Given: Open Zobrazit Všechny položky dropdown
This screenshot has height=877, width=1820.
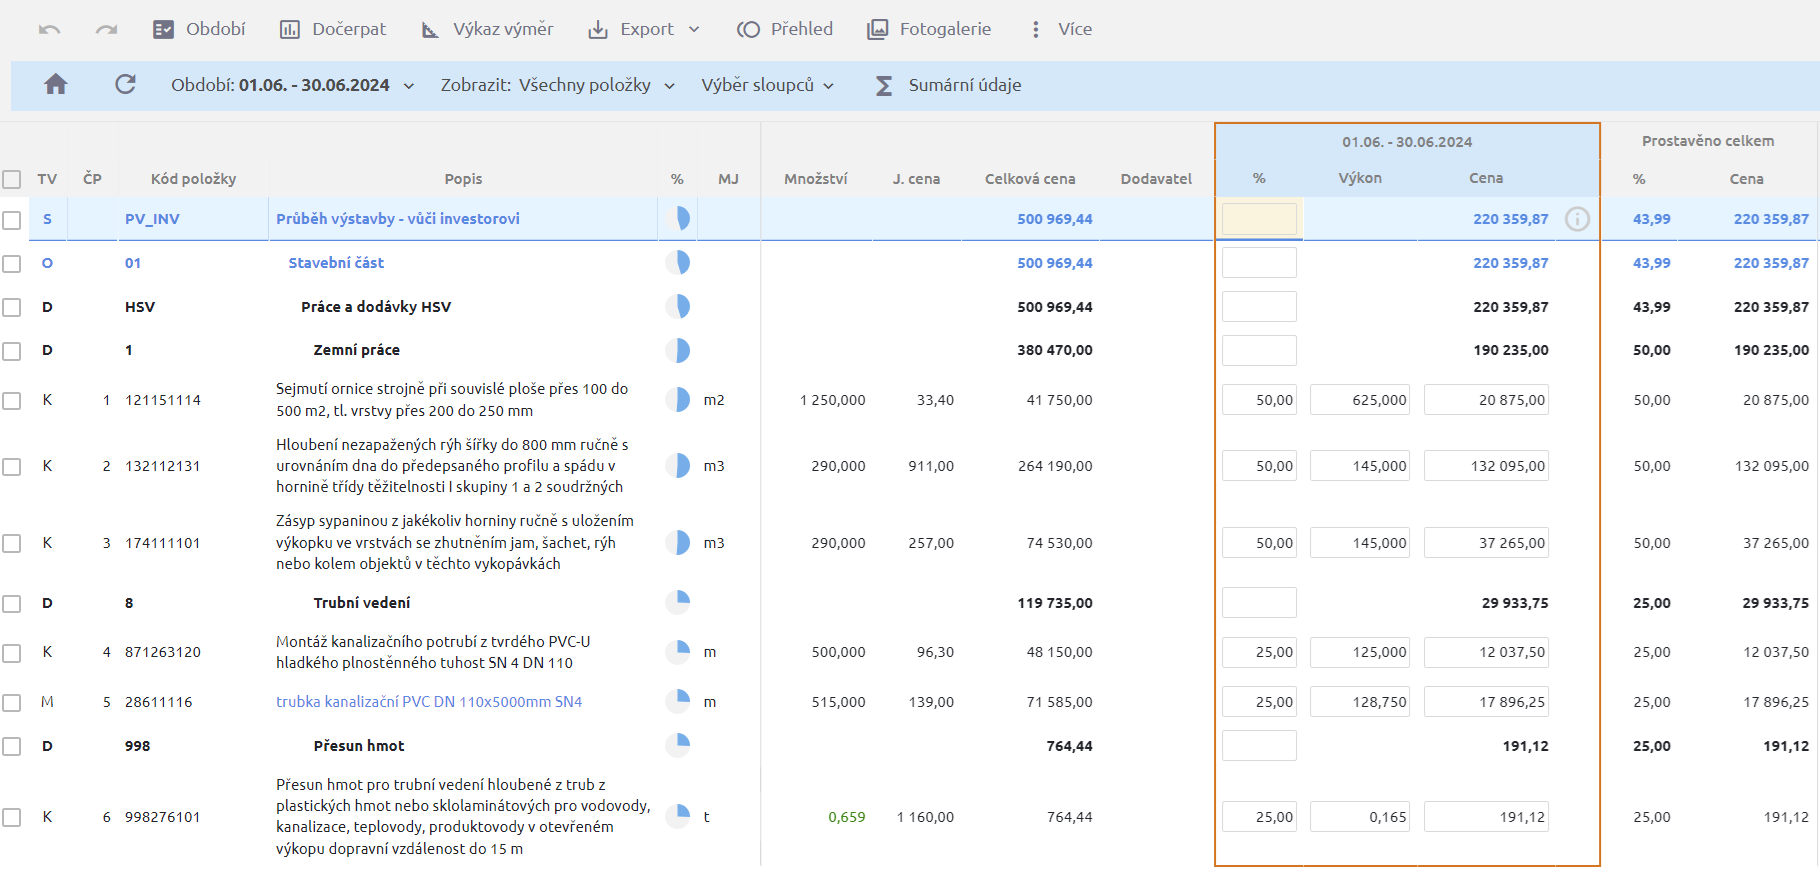Looking at the screenshot, I should (557, 85).
